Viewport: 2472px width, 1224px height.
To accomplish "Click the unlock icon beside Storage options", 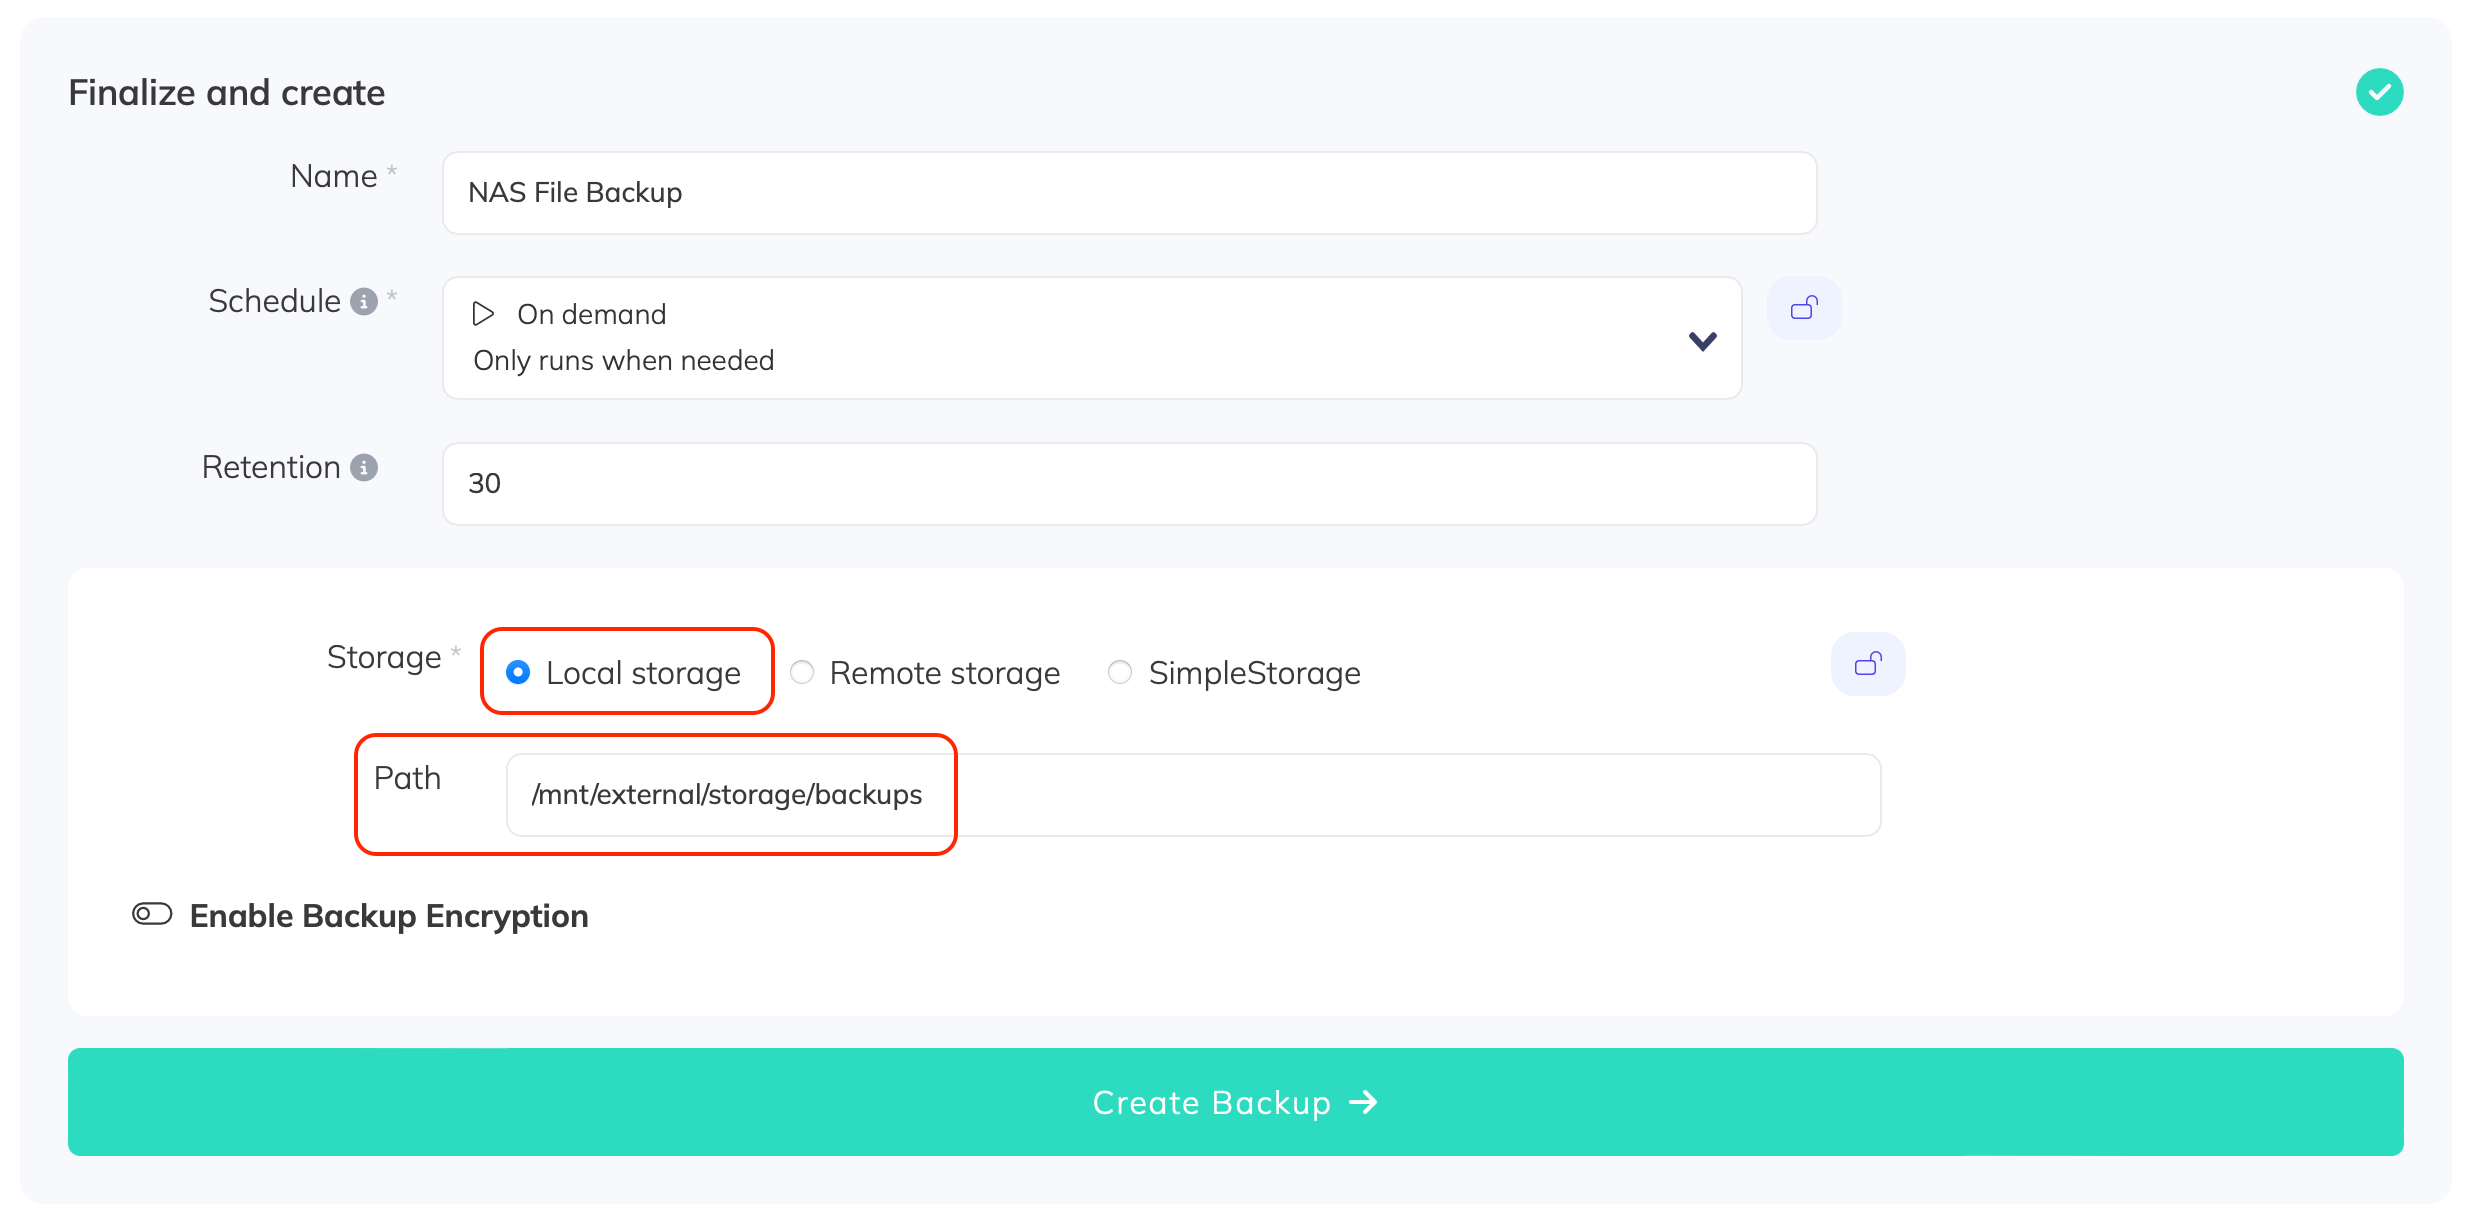I will coord(1867,664).
